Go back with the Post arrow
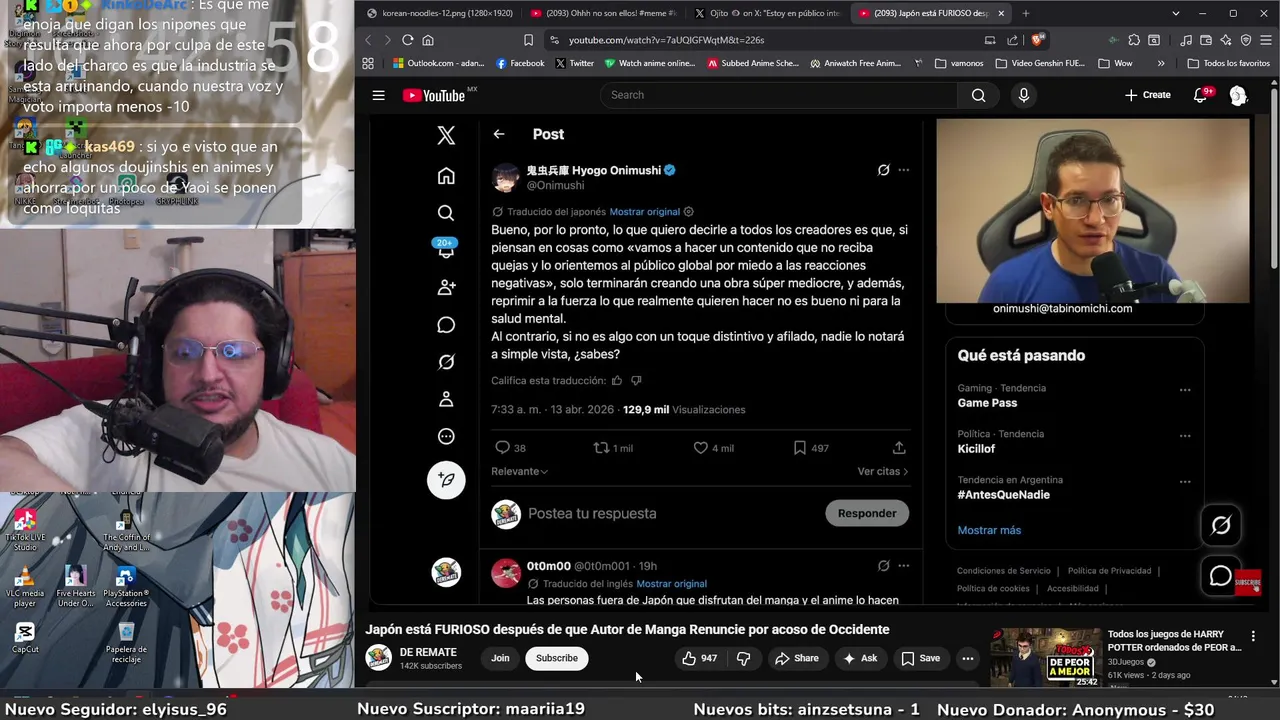The height and width of the screenshot is (720, 1280). point(498,134)
